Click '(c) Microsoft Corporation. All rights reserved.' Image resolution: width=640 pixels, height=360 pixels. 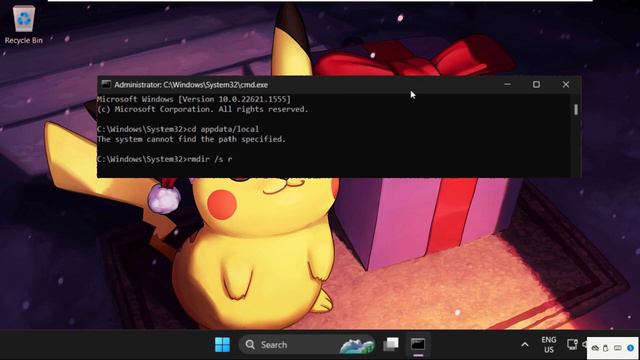pyautogui.click(x=203, y=109)
